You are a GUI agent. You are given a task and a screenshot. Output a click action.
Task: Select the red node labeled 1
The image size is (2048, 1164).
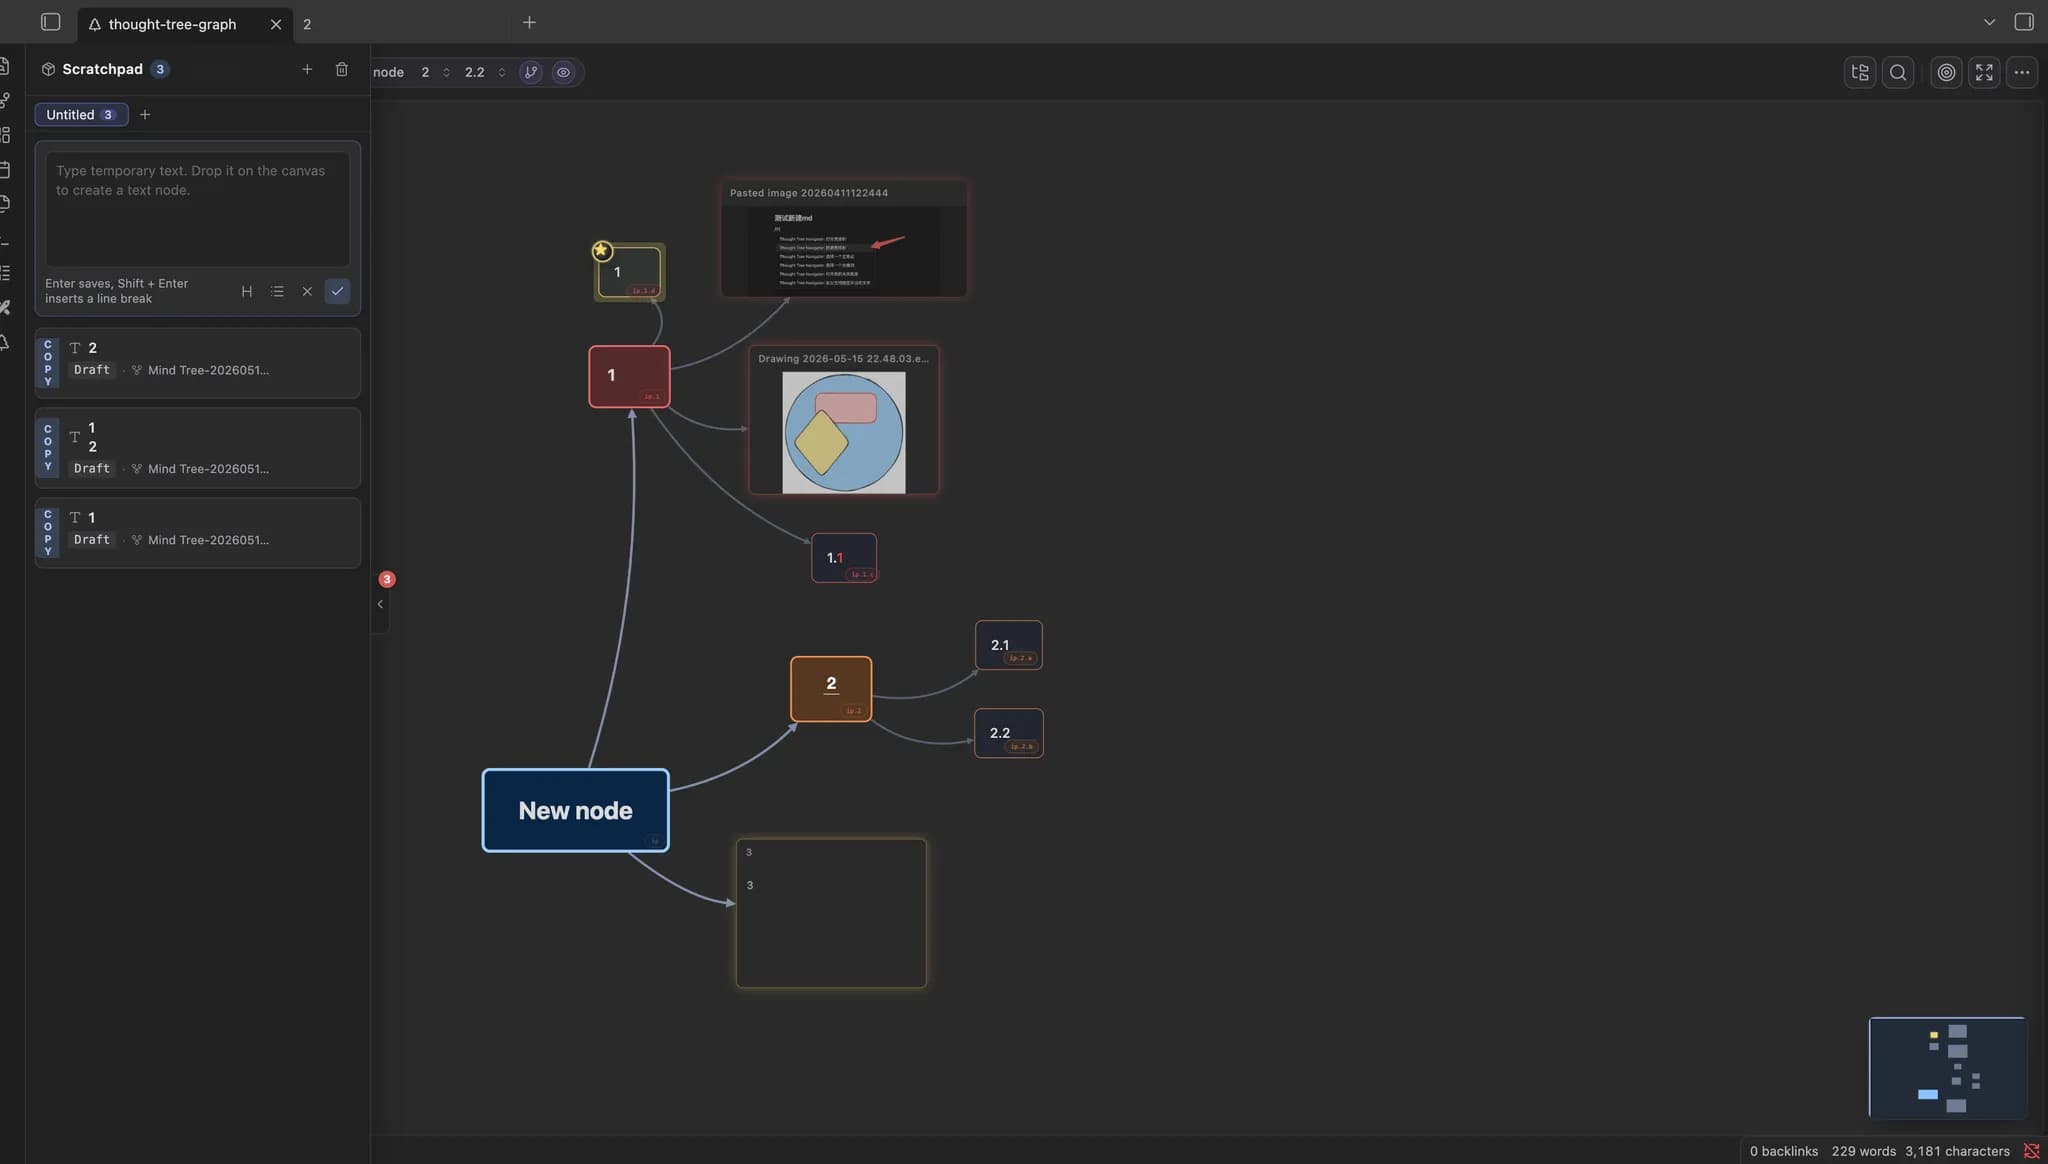click(x=629, y=376)
